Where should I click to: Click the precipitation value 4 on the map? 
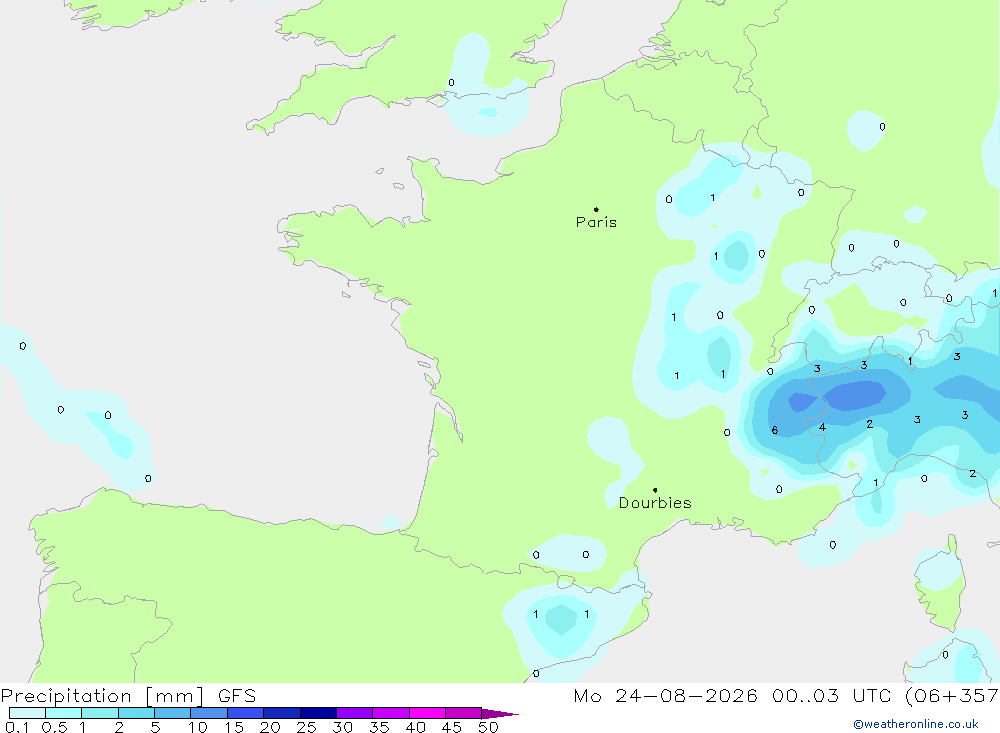823,427
